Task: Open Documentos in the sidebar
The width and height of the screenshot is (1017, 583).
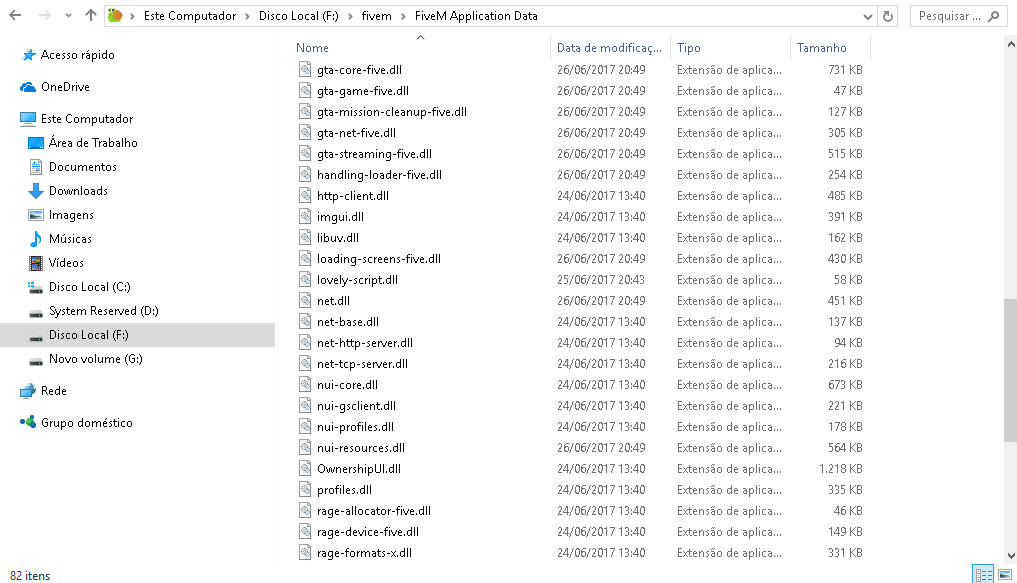Action: [x=82, y=167]
